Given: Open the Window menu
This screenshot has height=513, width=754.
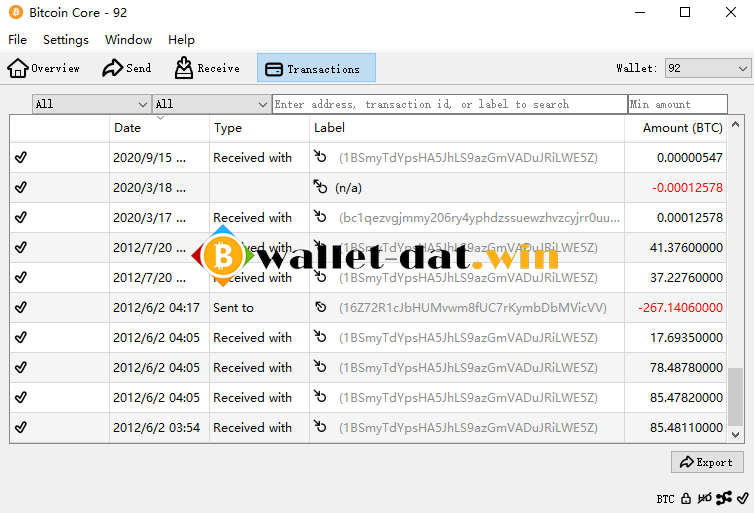Looking at the screenshot, I should [x=128, y=39].
